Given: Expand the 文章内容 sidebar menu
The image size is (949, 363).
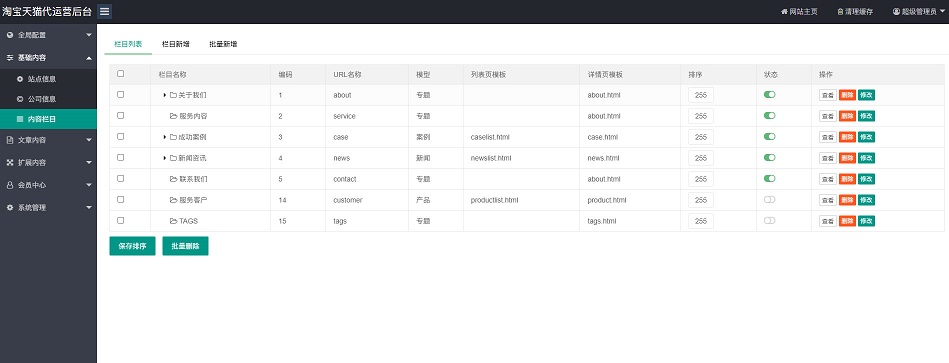Looking at the screenshot, I should [48, 140].
